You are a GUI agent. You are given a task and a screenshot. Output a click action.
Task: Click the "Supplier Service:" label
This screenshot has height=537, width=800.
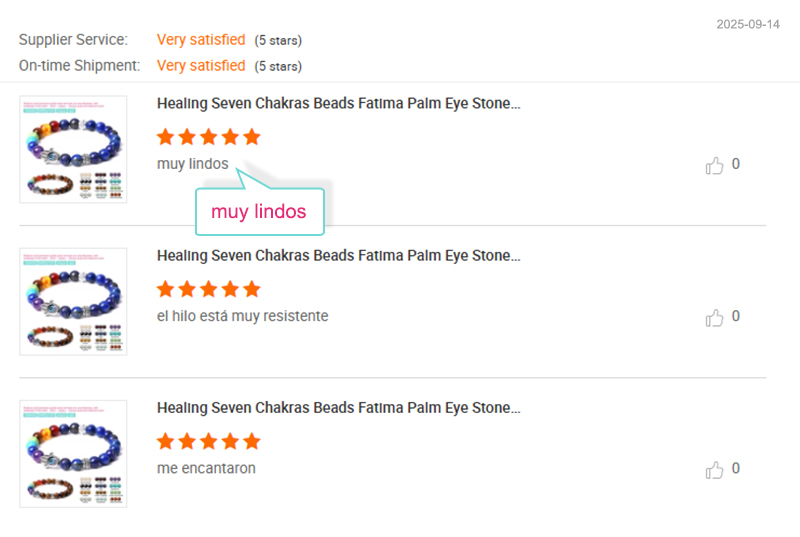[x=73, y=40]
